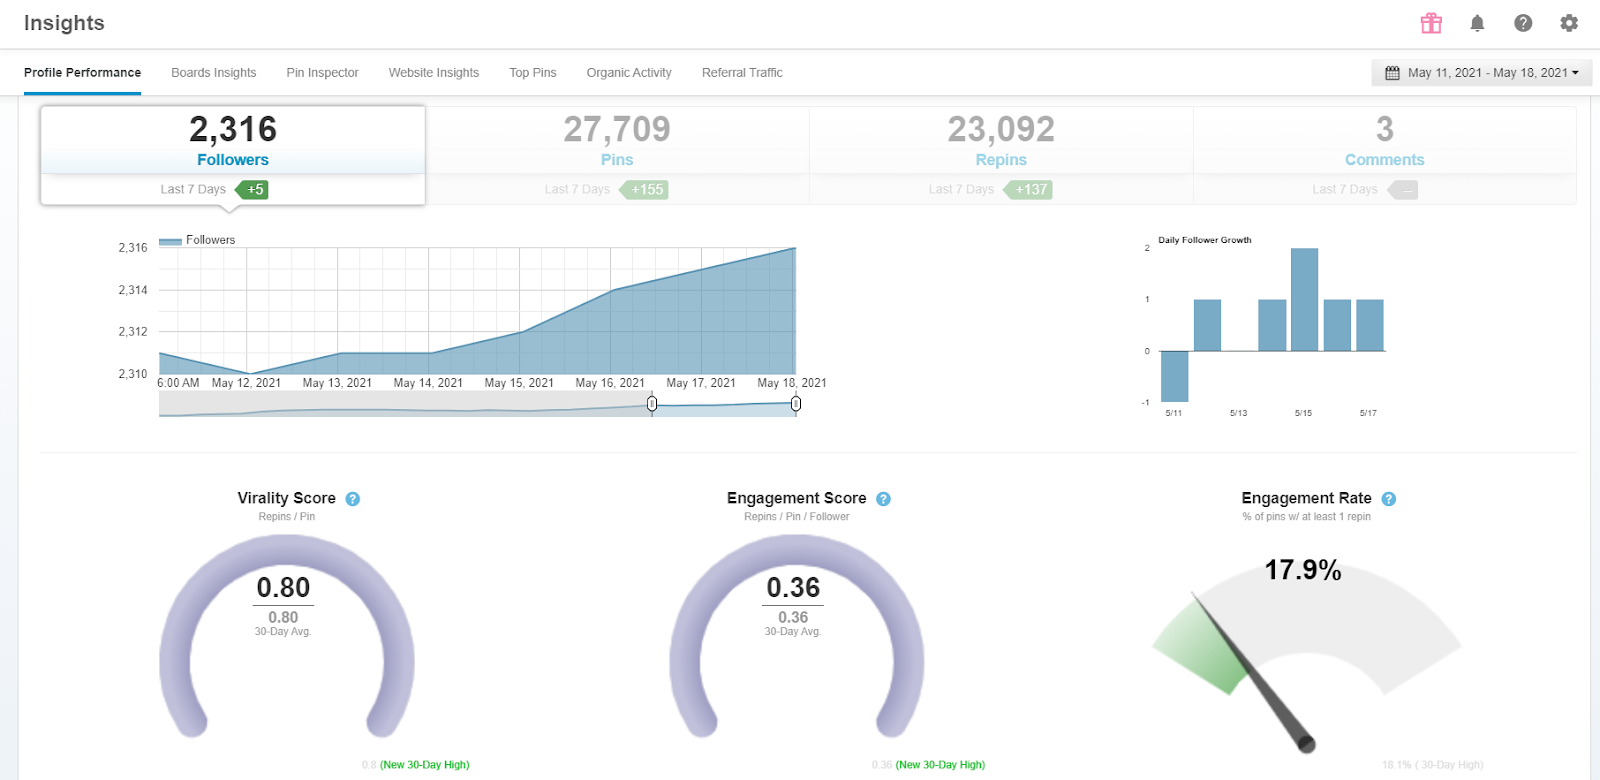Open the Website Insights tab
This screenshot has height=780, width=1600.
[434, 73]
